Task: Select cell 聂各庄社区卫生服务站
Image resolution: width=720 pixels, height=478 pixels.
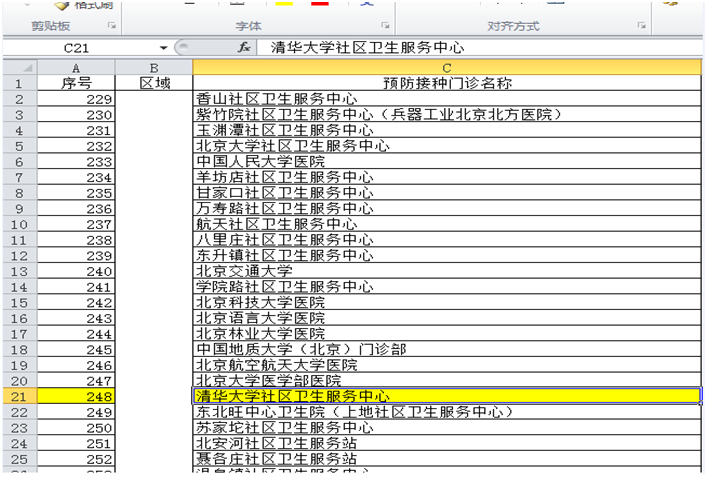Action: (x=447, y=459)
